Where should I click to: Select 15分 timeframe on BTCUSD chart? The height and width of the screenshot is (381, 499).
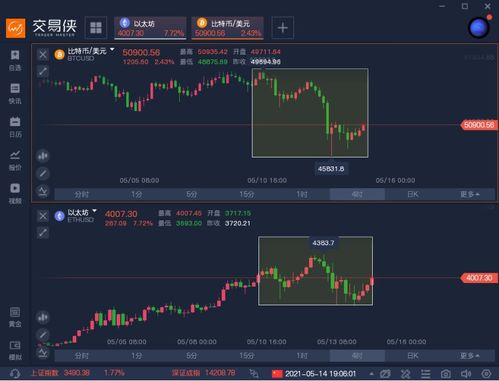(x=247, y=194)
